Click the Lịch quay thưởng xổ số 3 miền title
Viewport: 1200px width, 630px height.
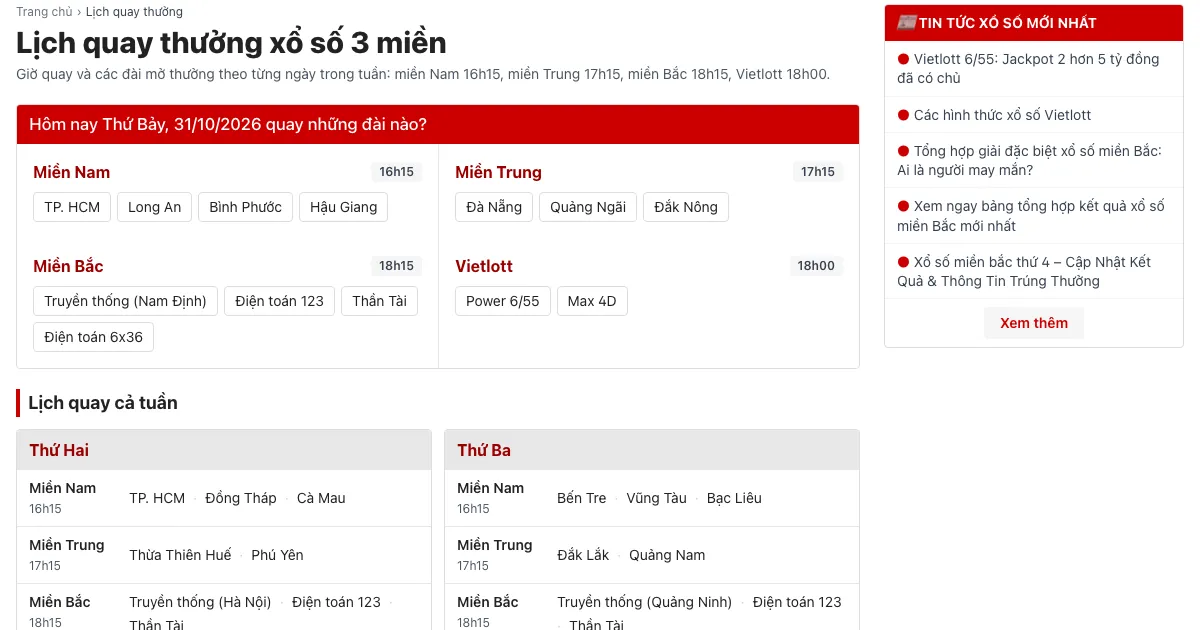231,43
